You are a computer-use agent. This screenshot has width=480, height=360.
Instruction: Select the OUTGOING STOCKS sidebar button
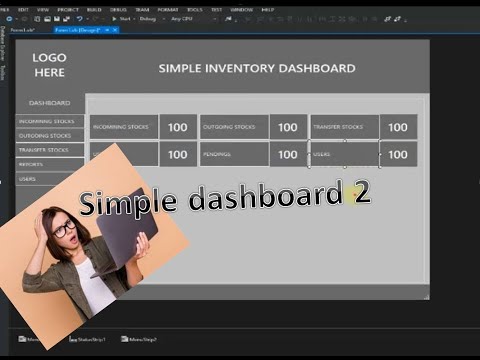50,136
